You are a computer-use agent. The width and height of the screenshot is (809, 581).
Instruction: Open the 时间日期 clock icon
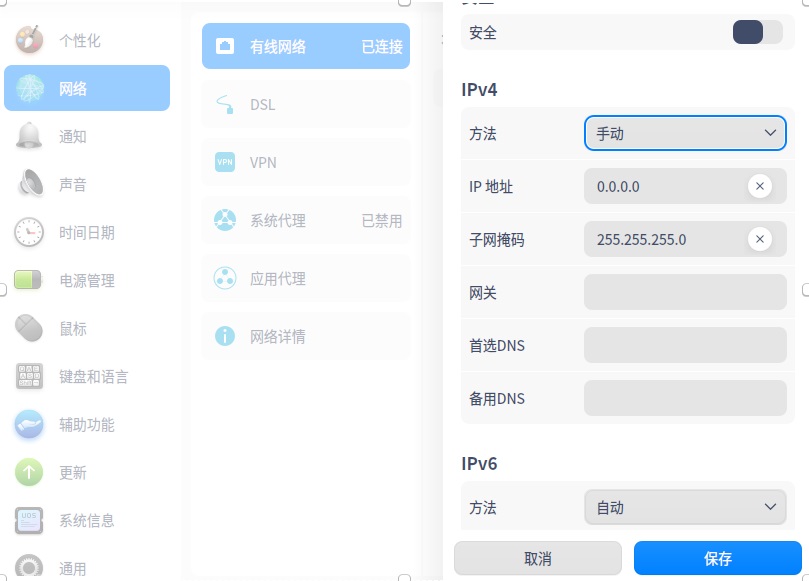[29, 232]
